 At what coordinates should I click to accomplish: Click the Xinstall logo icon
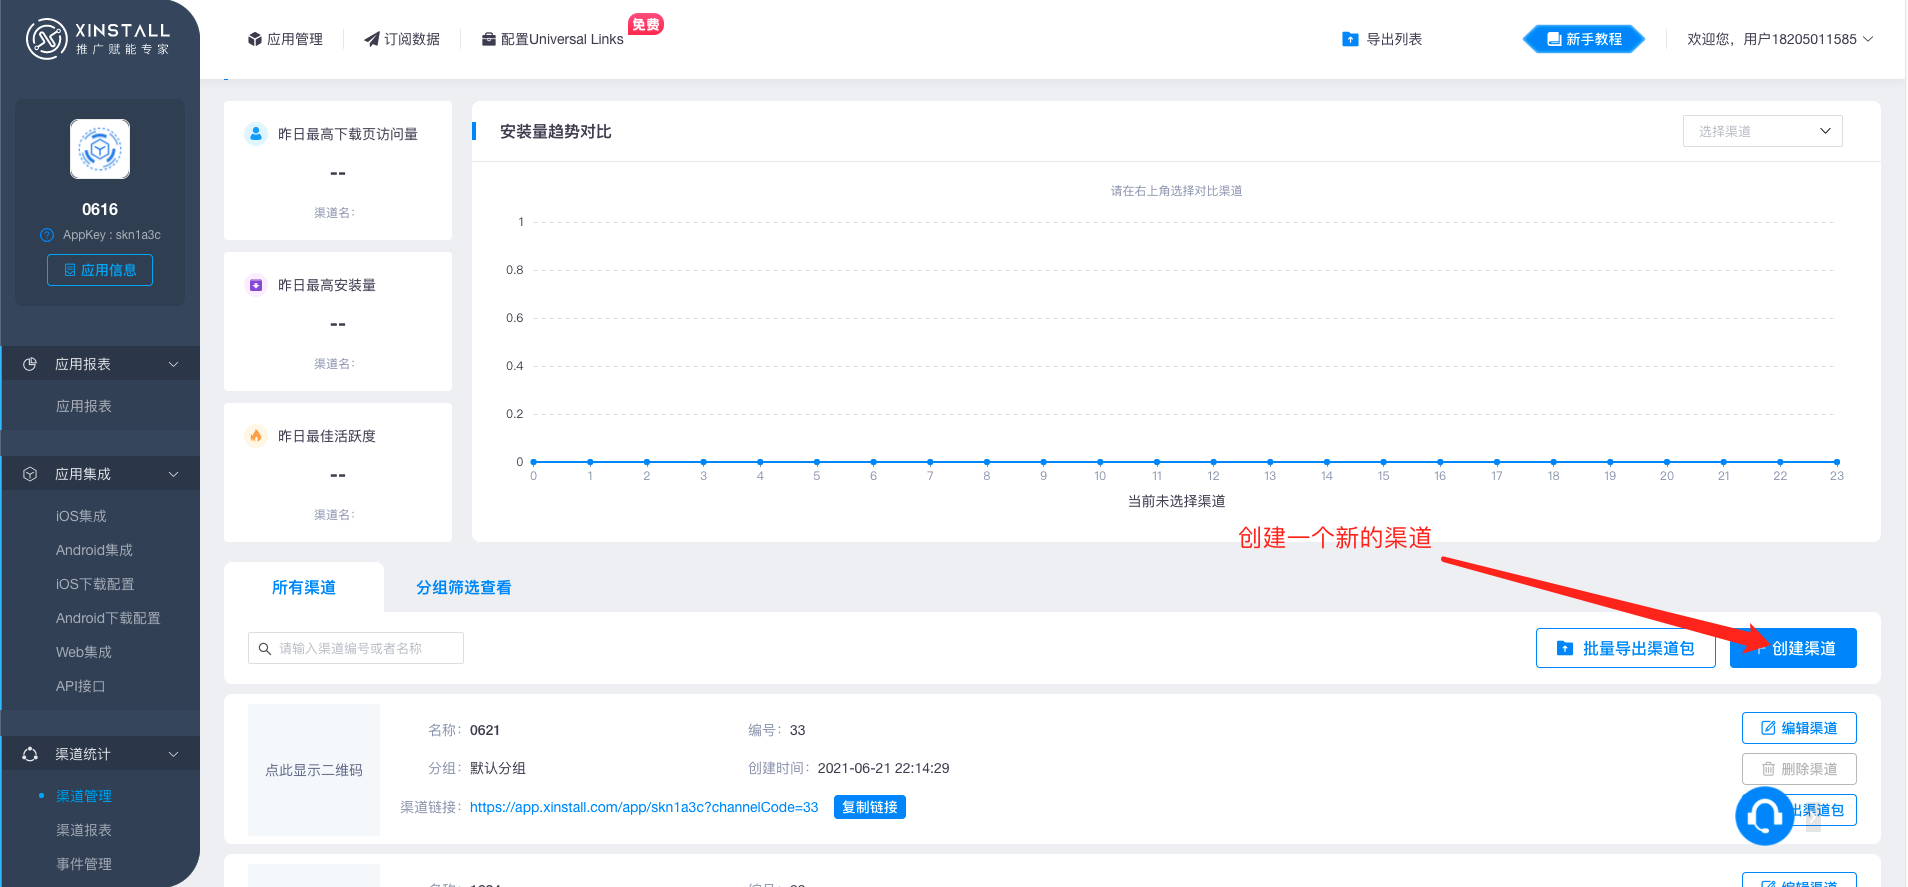click(46, 39)
